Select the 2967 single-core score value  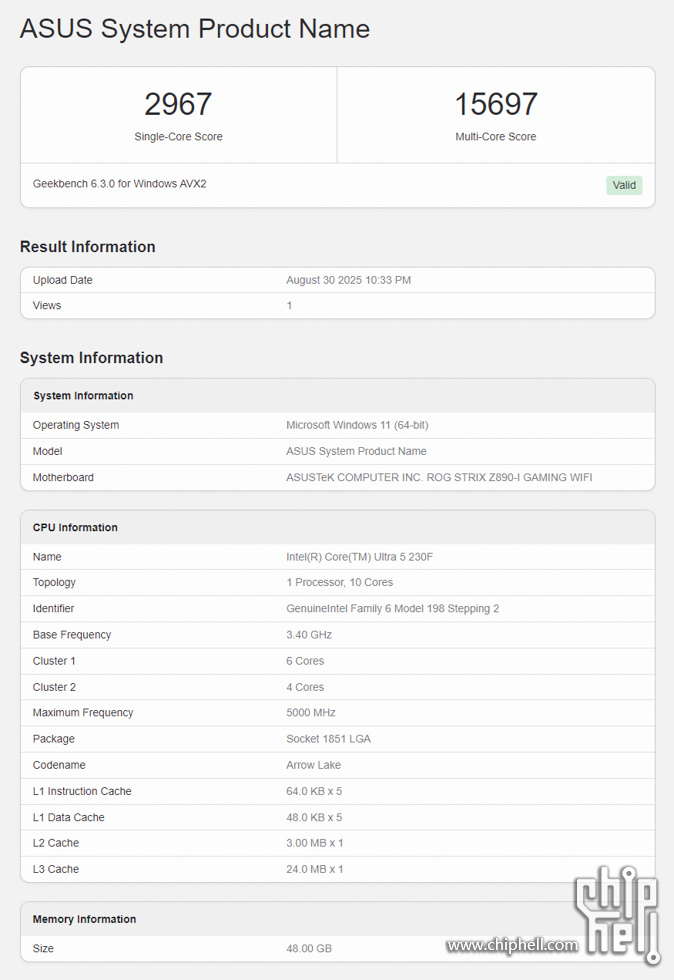178,104
